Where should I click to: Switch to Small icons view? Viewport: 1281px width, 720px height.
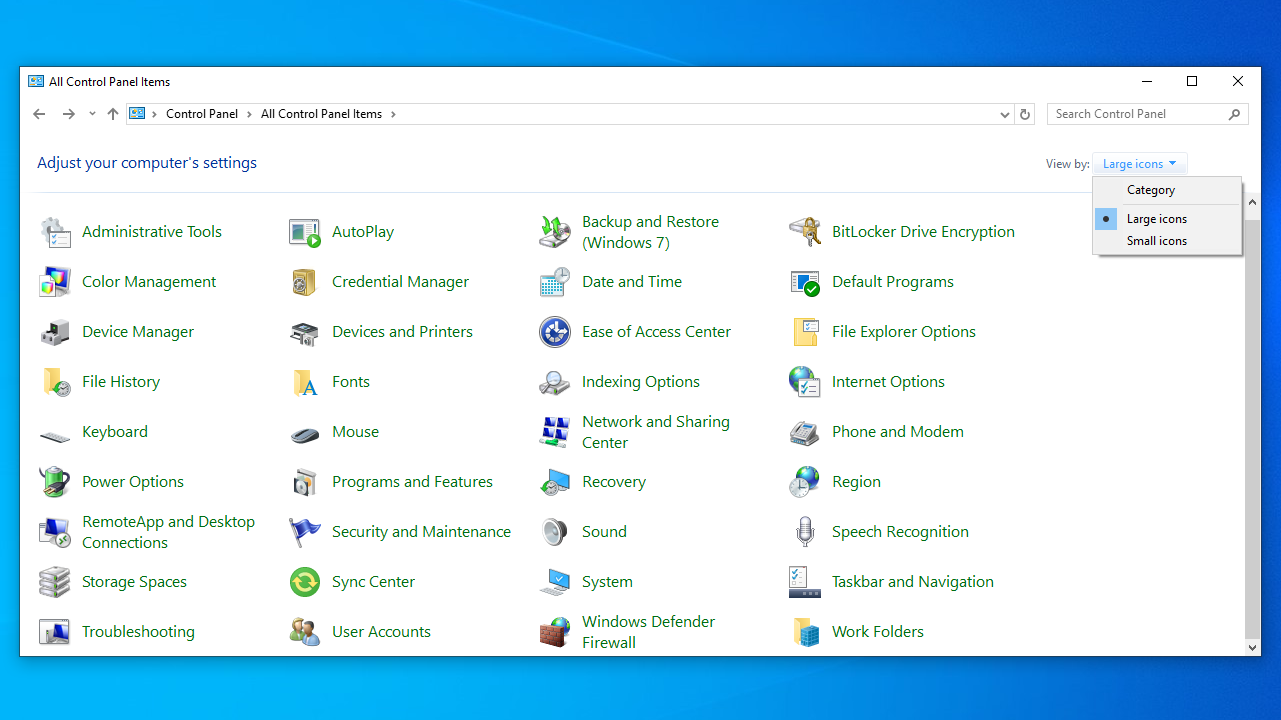1156,241
